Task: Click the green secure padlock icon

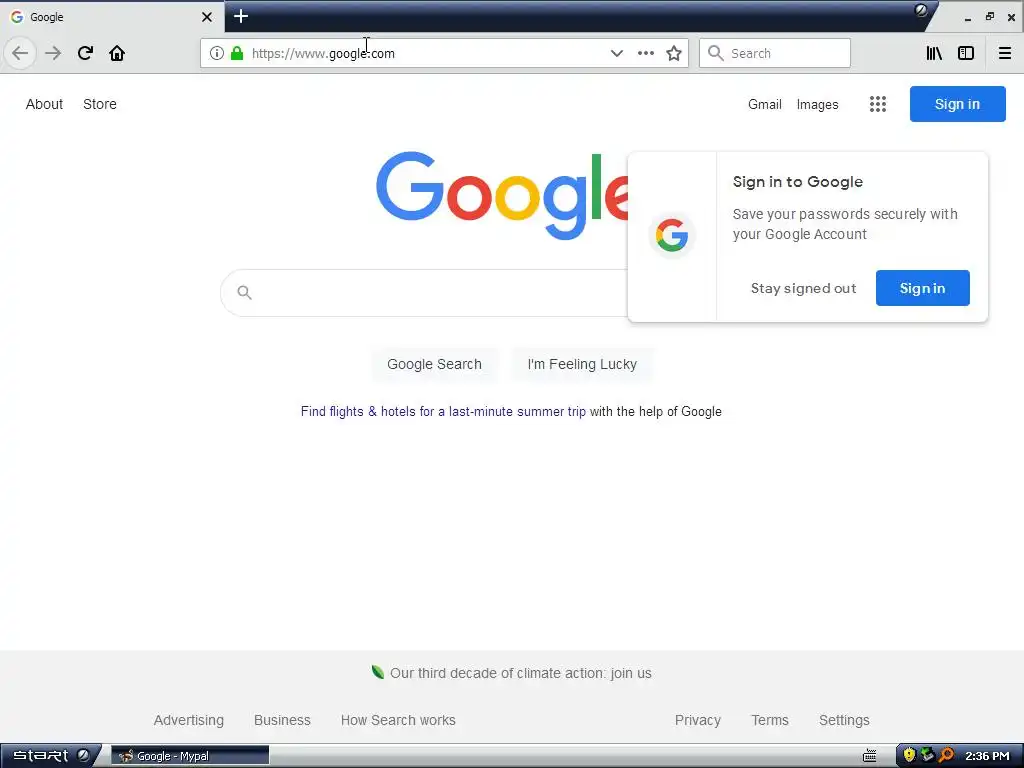Action: (237, 53)
